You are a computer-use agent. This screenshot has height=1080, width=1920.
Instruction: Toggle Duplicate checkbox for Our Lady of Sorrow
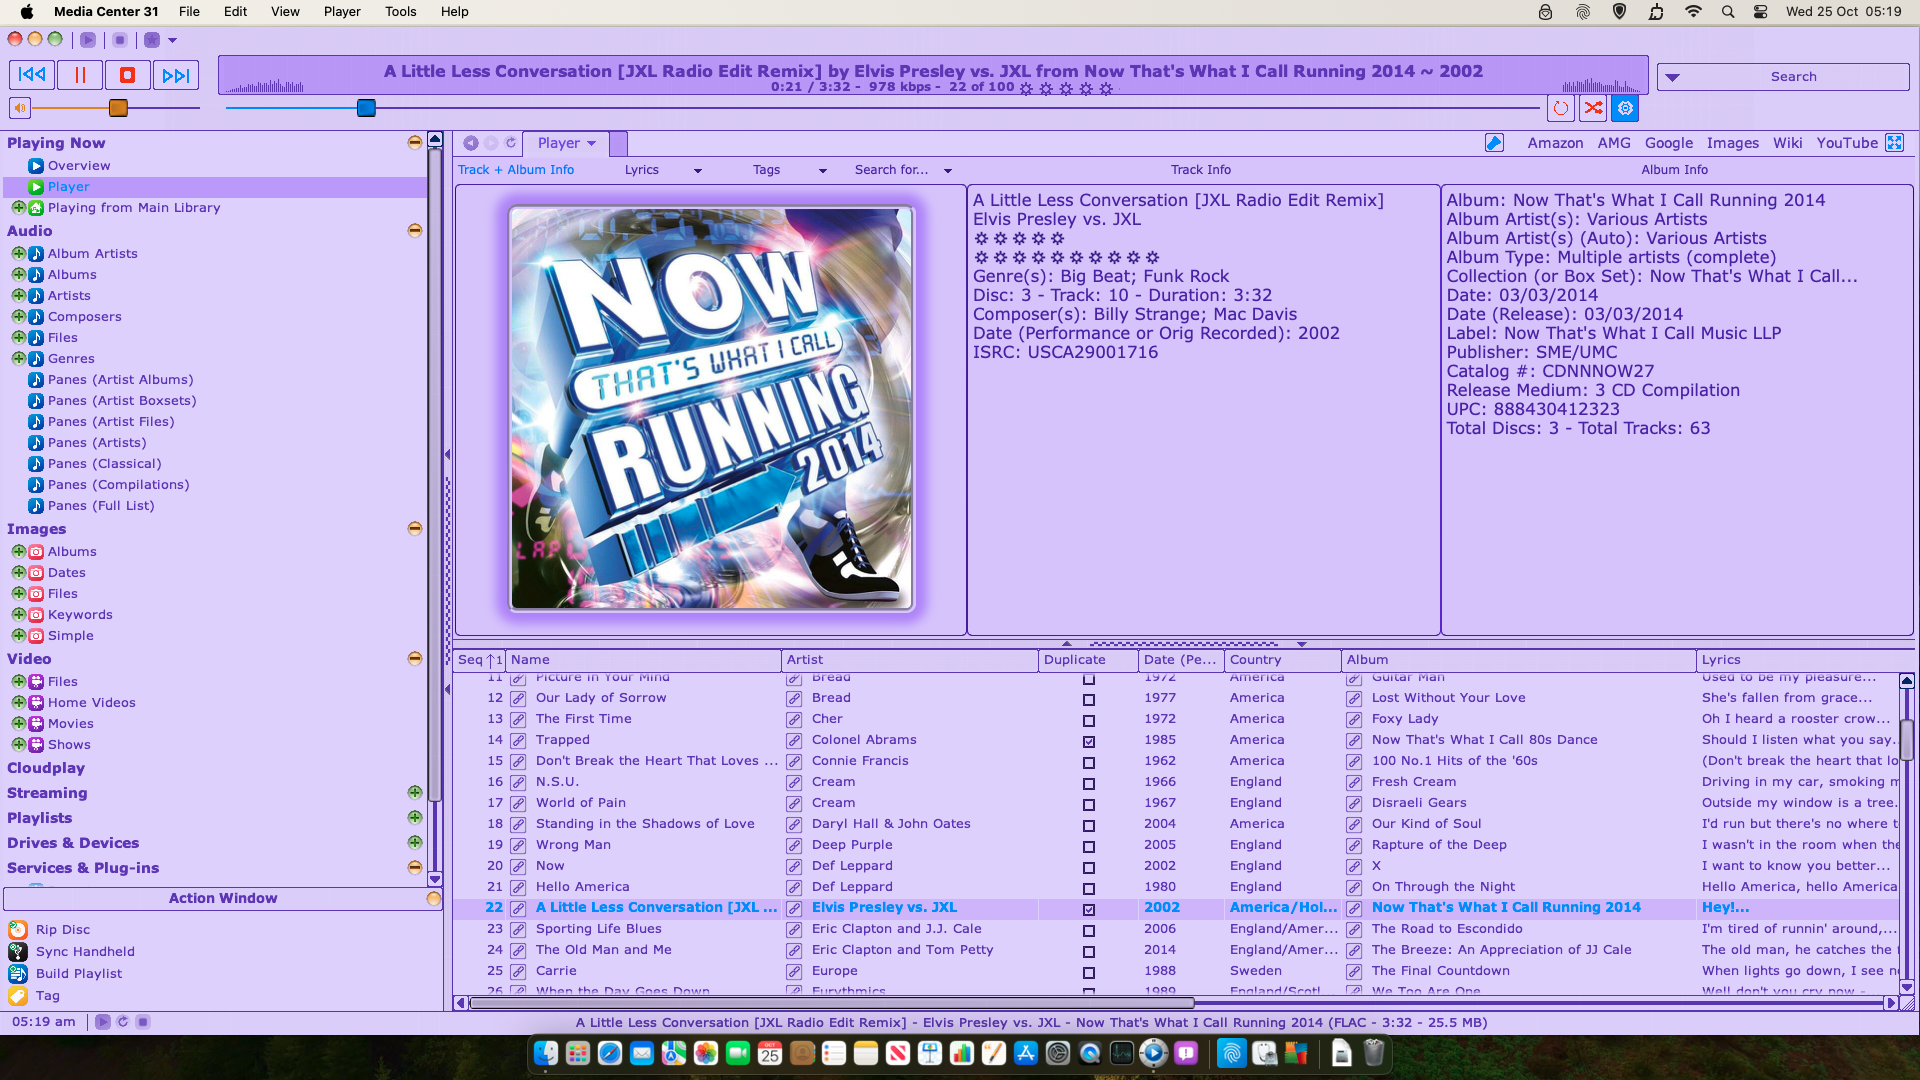pyautogui.click(x=1089, y=699)
